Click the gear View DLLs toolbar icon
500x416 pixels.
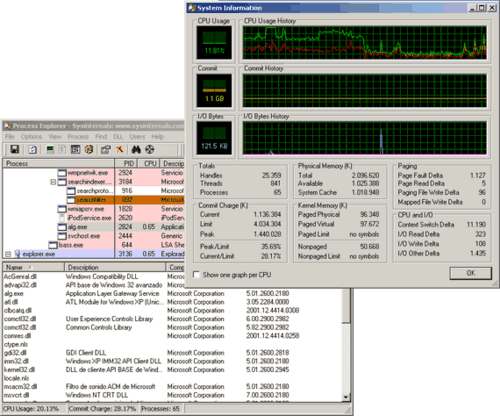click(x=89, y=149)
